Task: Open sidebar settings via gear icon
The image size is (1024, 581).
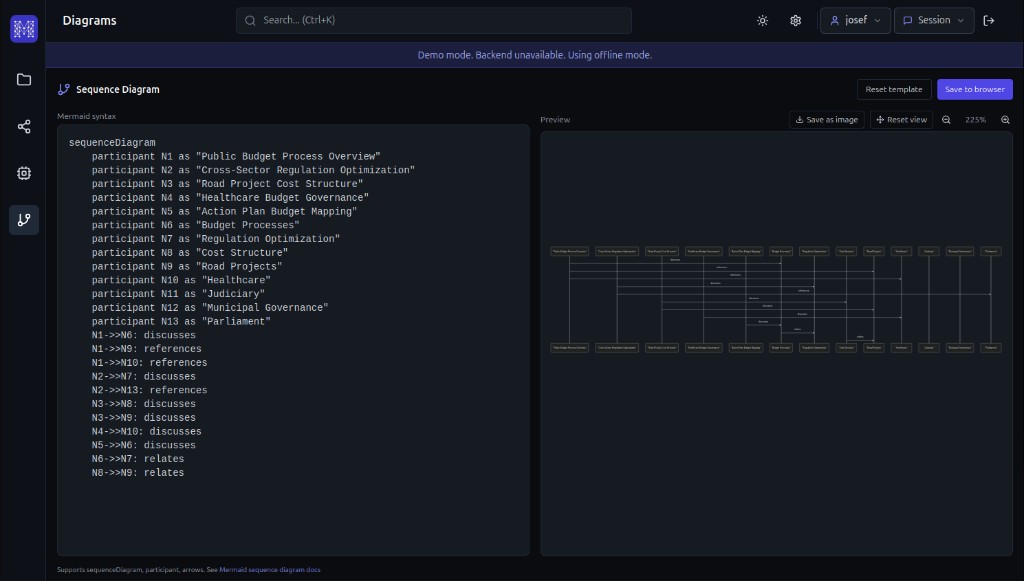Action: (x=22, y=173)
